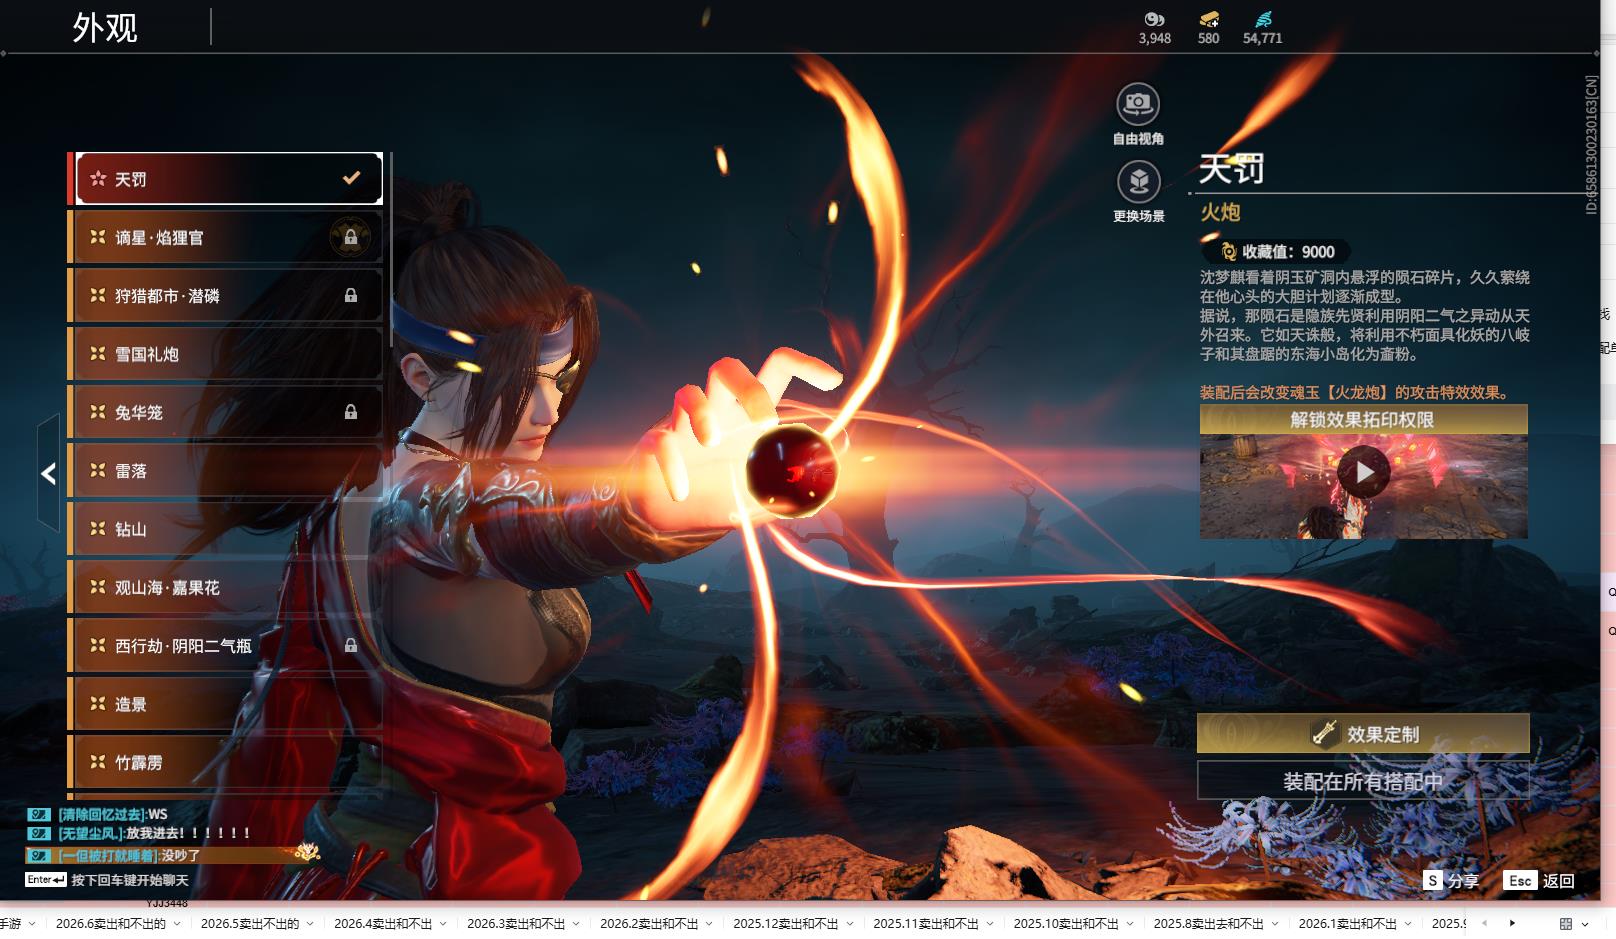Click the cyan feather currency icon above 54,771

pos(1263,19)
